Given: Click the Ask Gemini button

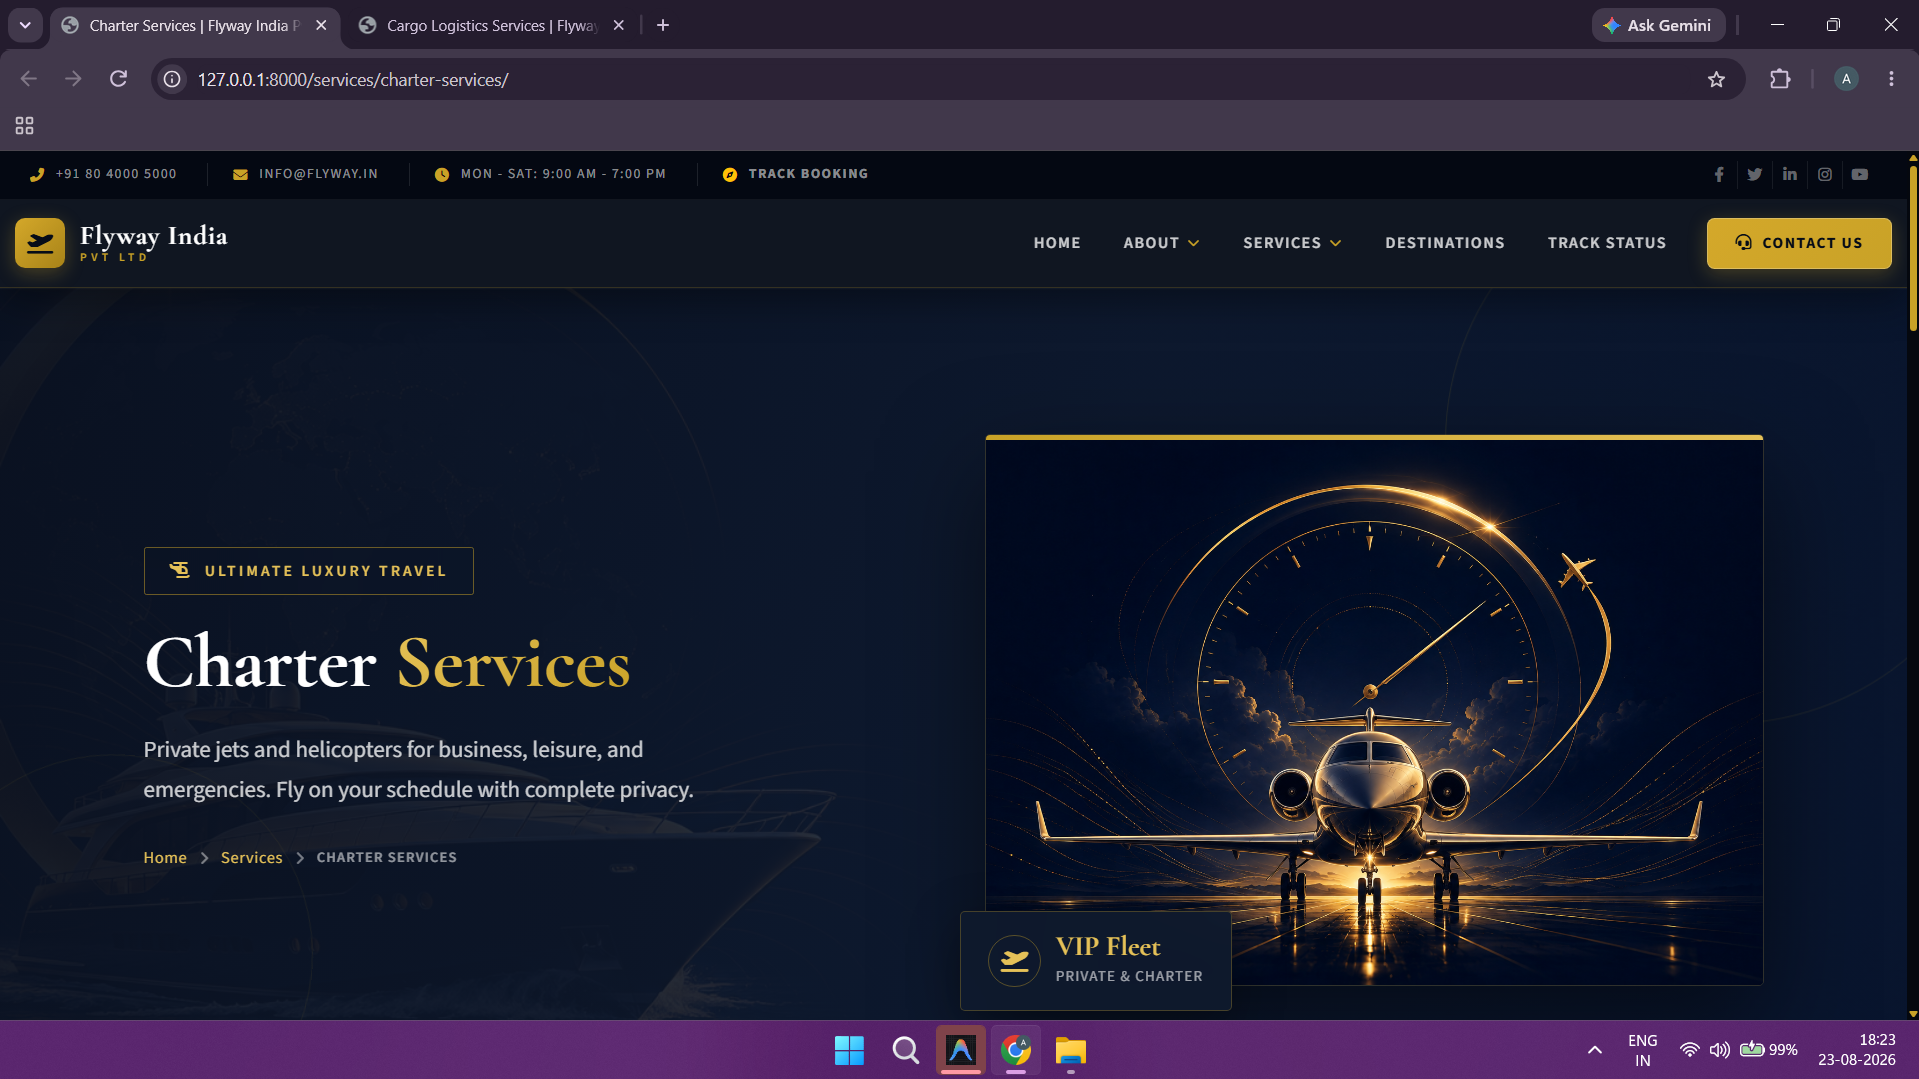Looking at the screenshot, I should click(1658, 25).
